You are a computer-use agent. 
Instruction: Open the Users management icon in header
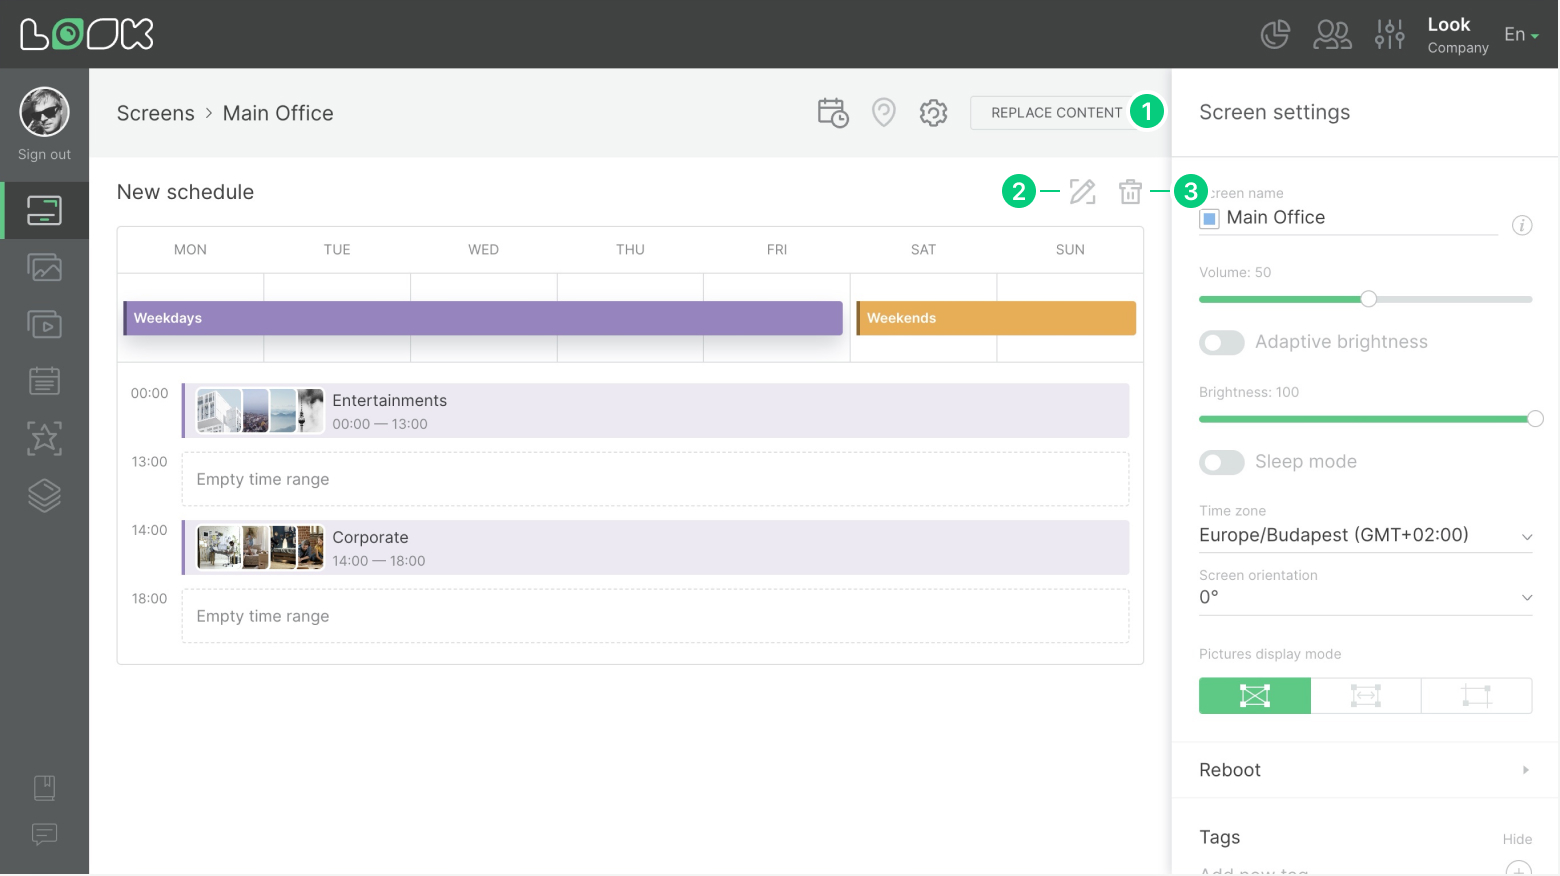tap(1332, 34)
